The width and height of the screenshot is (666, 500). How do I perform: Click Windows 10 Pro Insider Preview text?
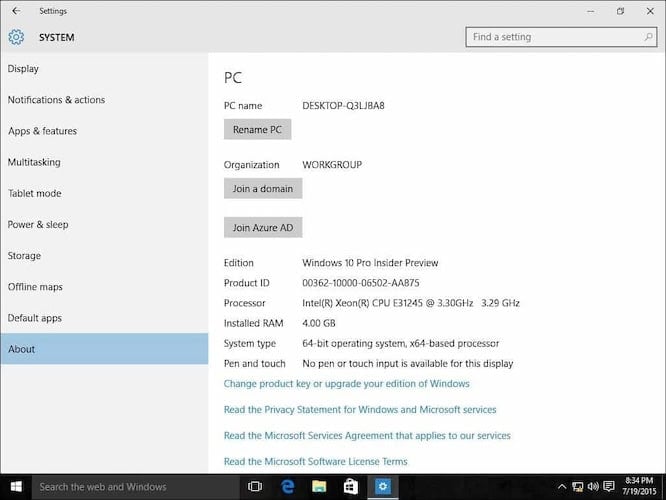click(370, 263)
